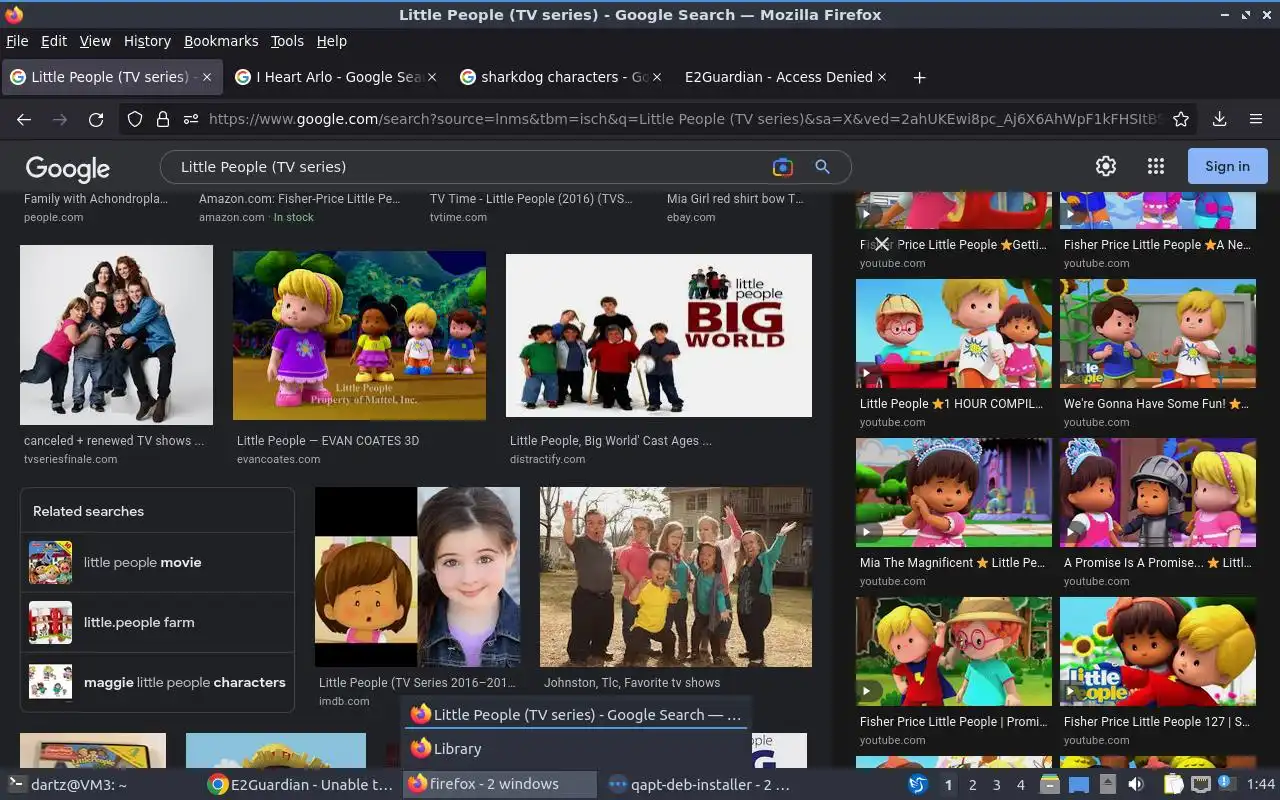Open the Edit menu

(53, 41)
